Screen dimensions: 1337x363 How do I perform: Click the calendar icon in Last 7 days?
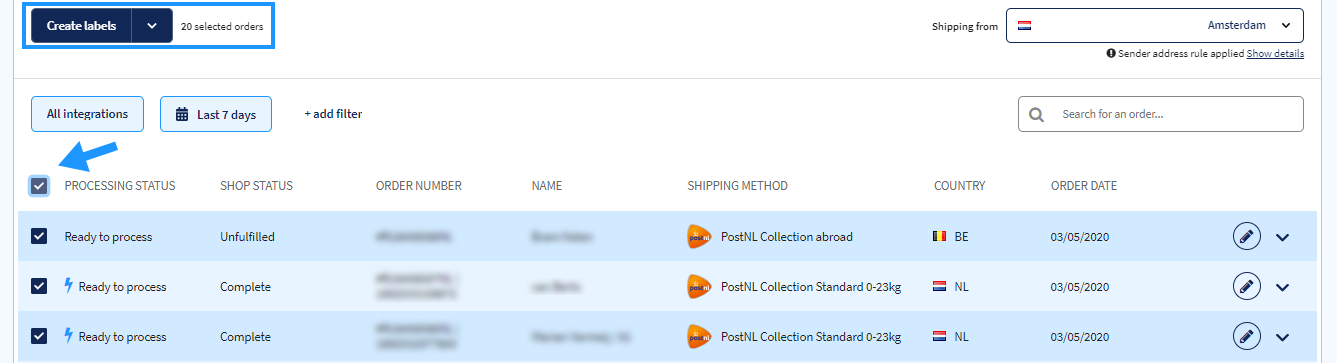click(182, 114)
